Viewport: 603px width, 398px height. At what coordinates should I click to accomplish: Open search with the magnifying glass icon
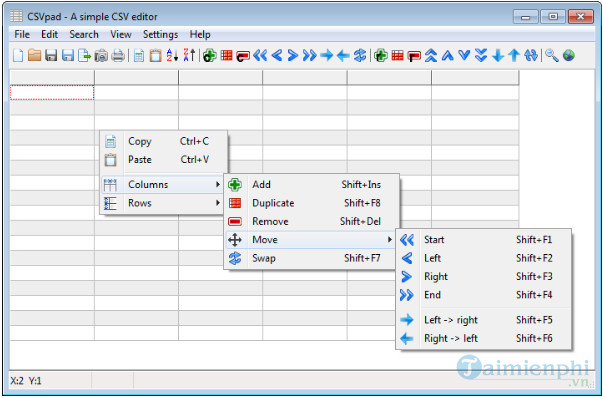[x=552, y=55]
